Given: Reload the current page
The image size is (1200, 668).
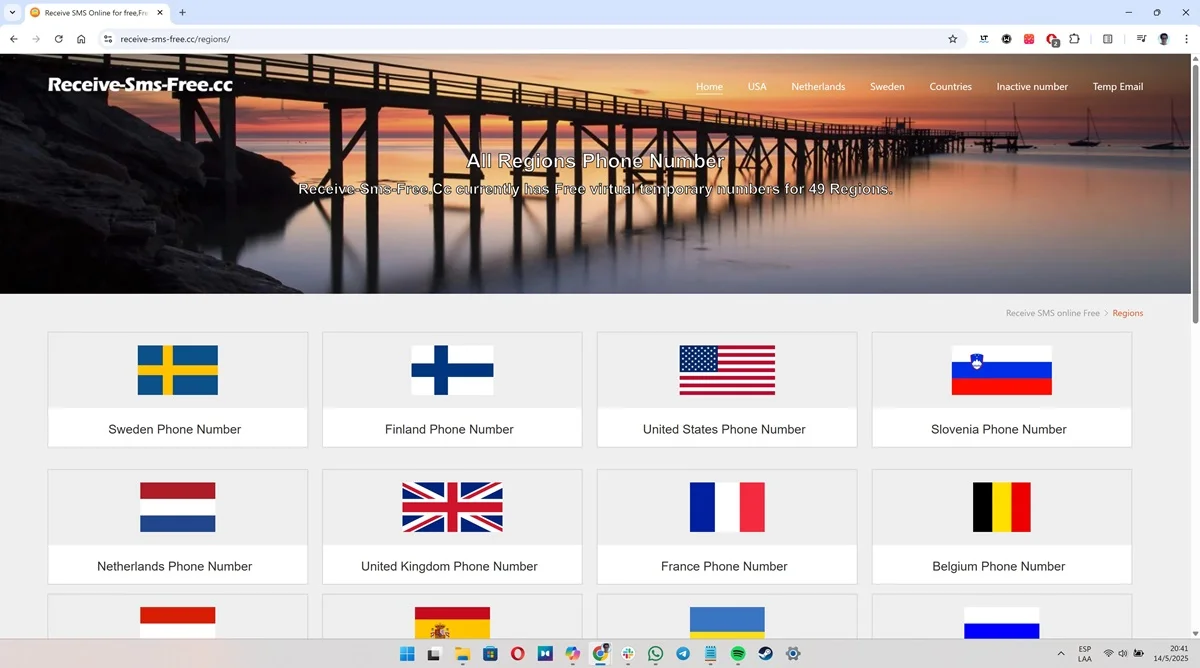Looking at the screenshot, I should coord(59,39).
